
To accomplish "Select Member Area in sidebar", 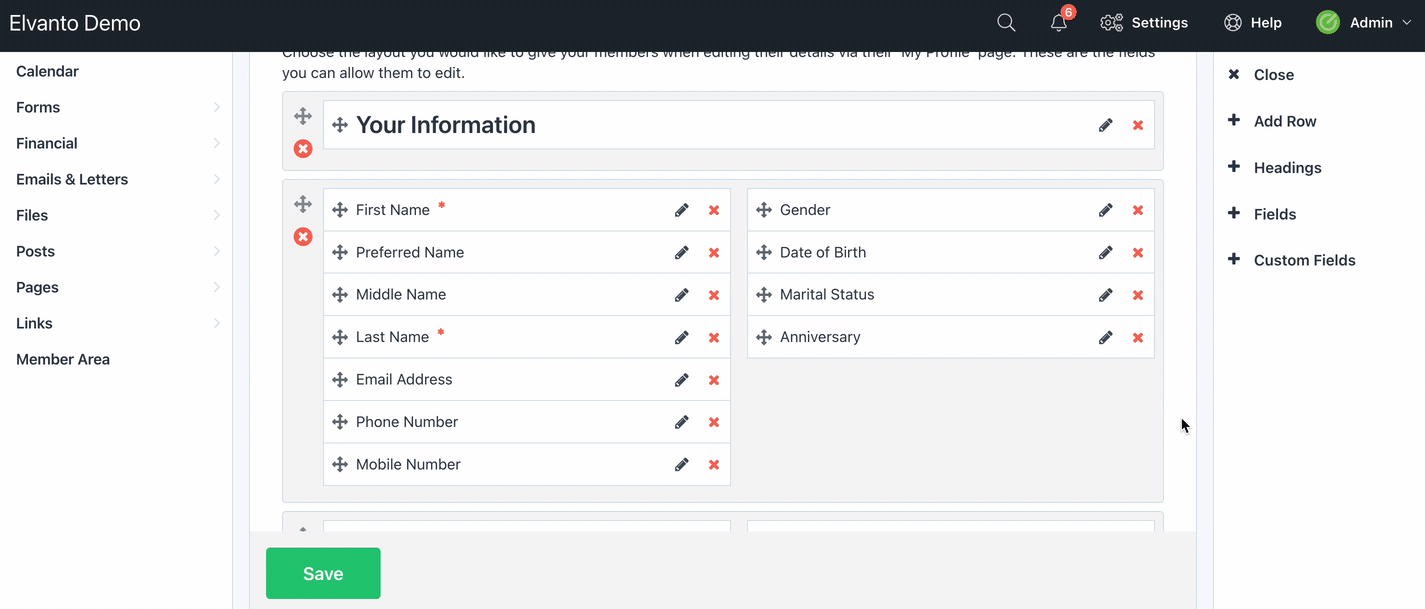I will (x=63, y=359).
